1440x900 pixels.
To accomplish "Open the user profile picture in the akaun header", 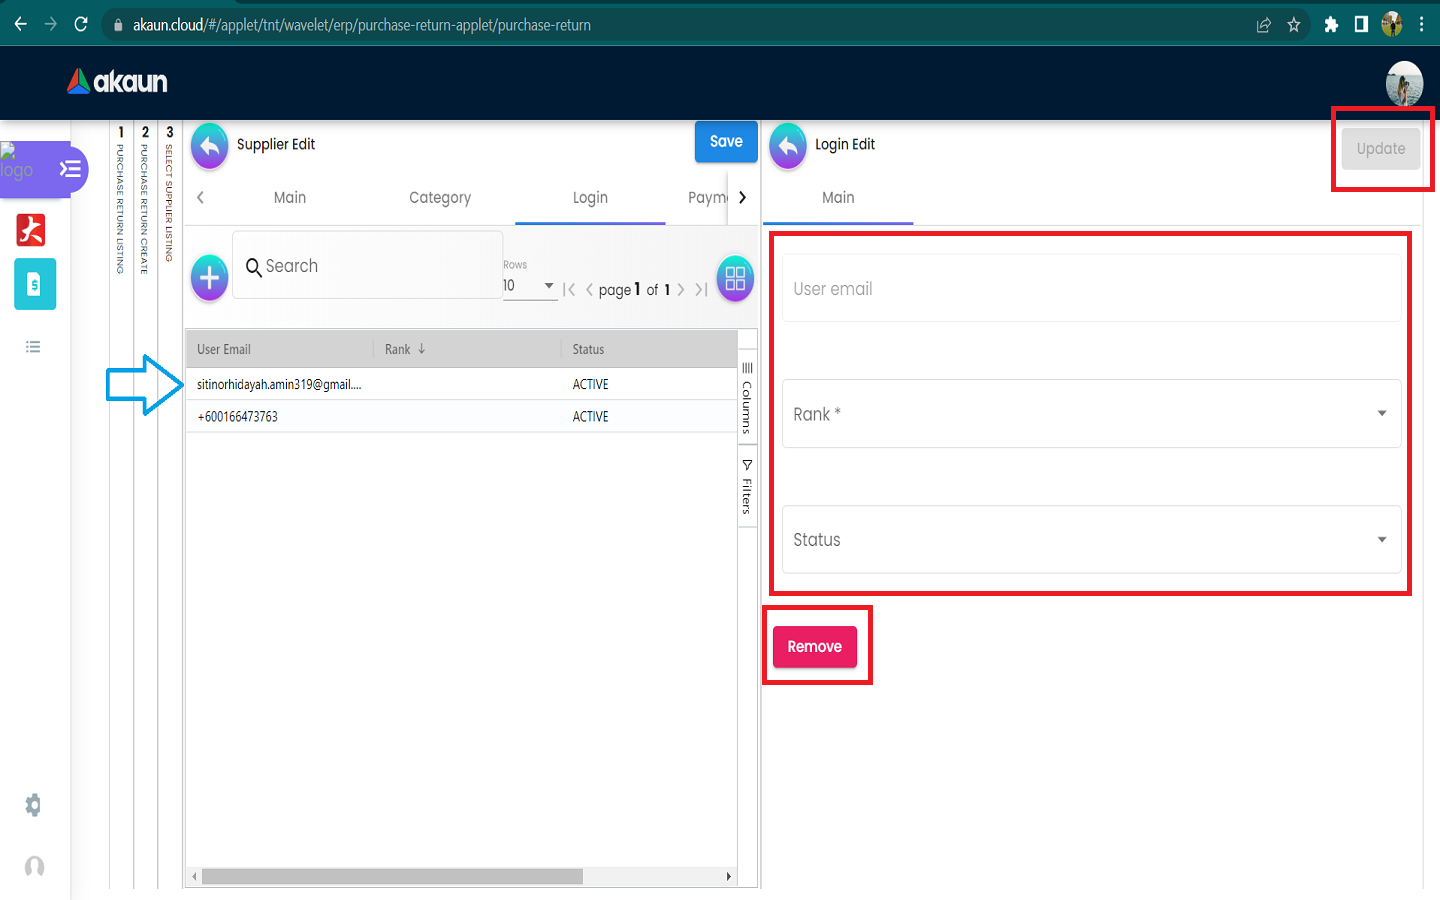I will (x=1404, y=83).
